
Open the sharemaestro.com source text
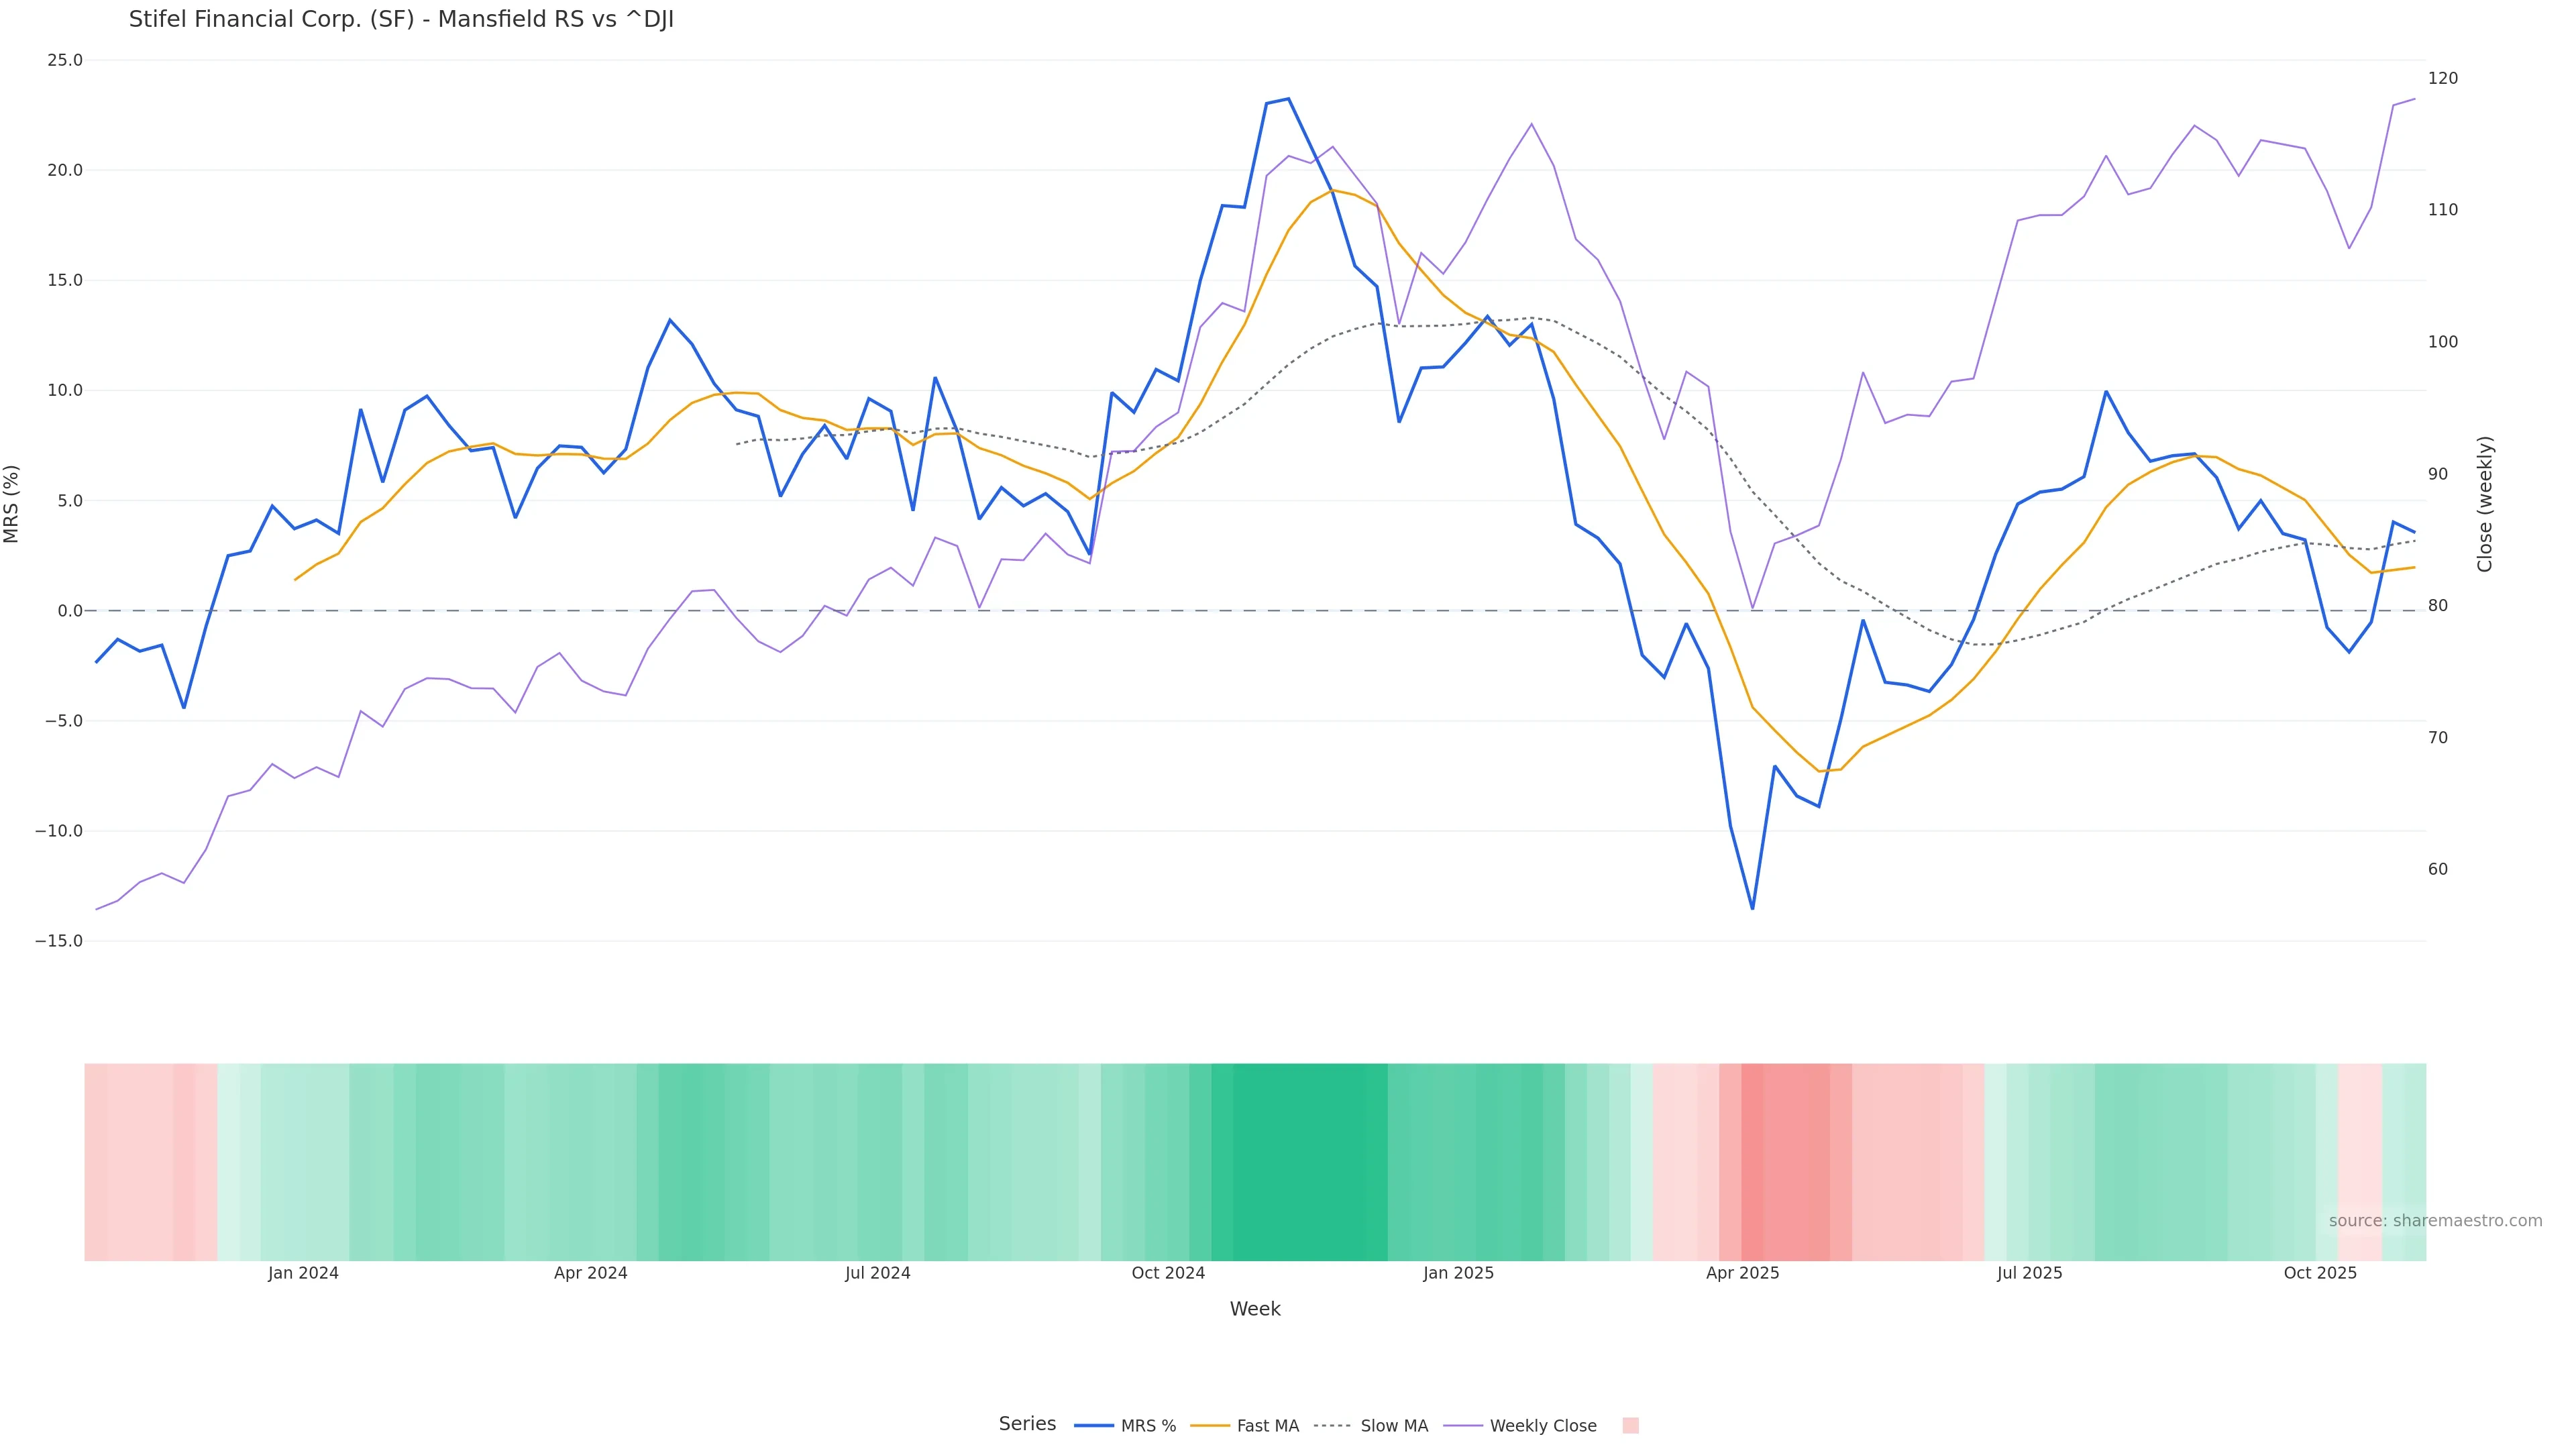tap(2435, 1221)
